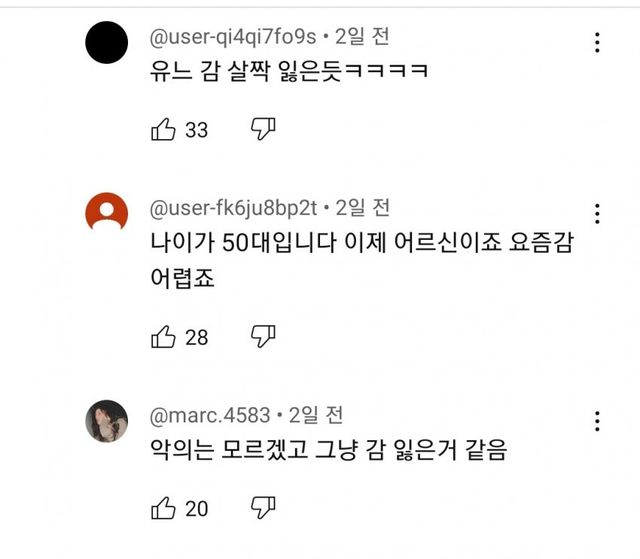Click the comment text starting with 악의는 모르겠고
640x559 pixels.
coord(328,451)
